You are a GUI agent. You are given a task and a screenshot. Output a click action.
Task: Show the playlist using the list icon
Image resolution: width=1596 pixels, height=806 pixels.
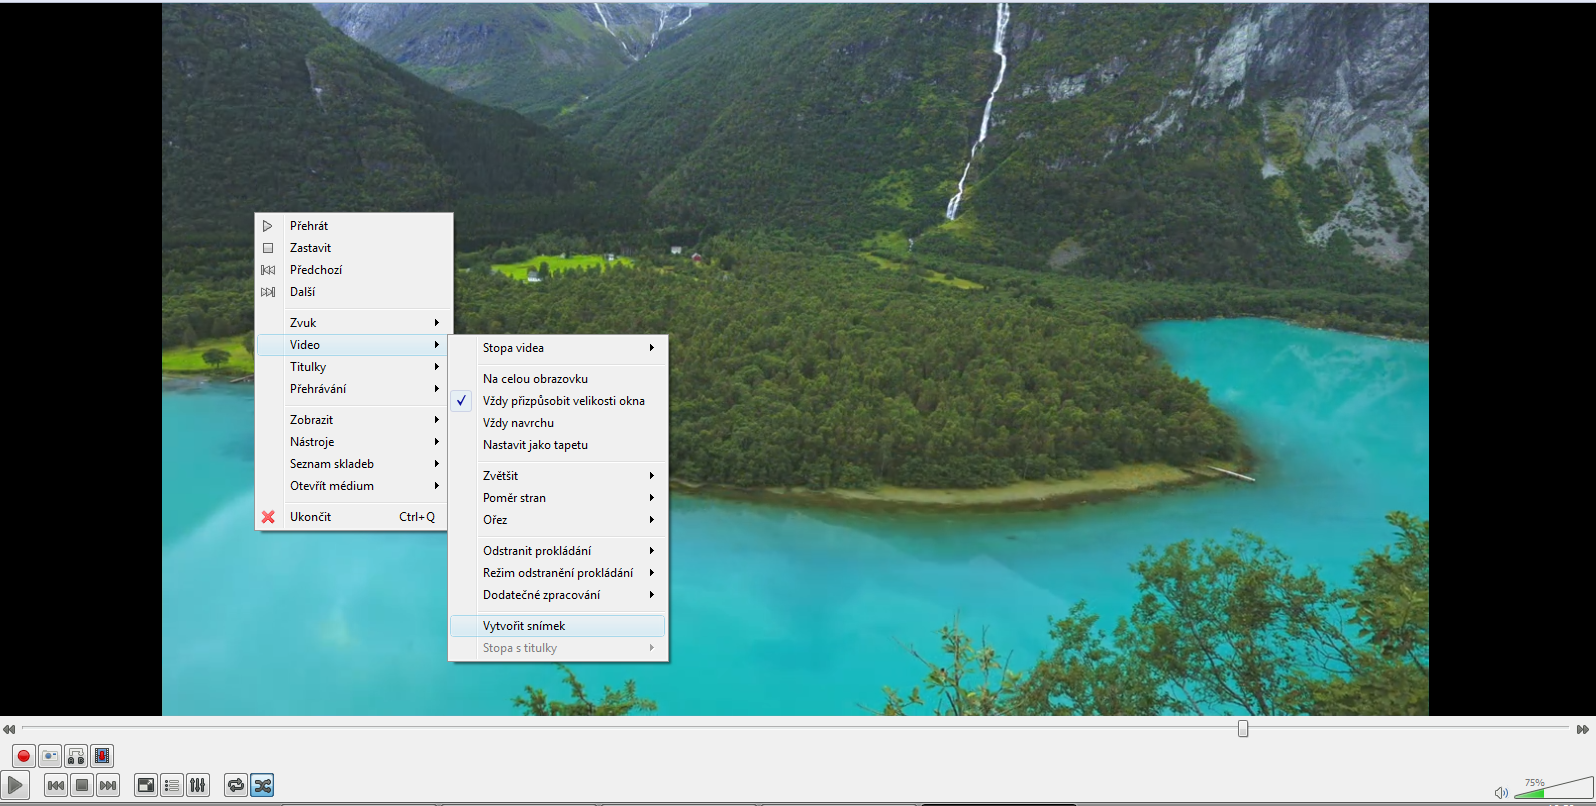click(172, 785)
